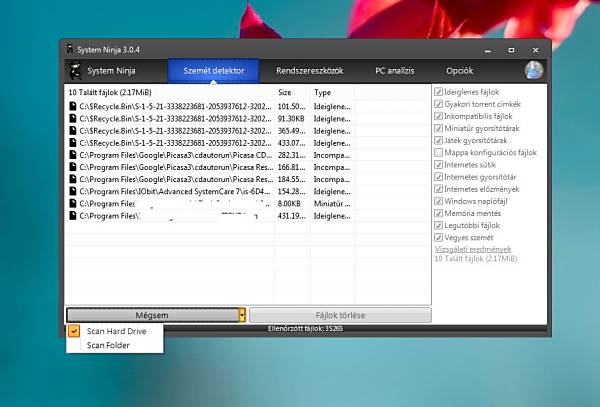Click the 8.00KB size cell

click(x=289, y=204)
